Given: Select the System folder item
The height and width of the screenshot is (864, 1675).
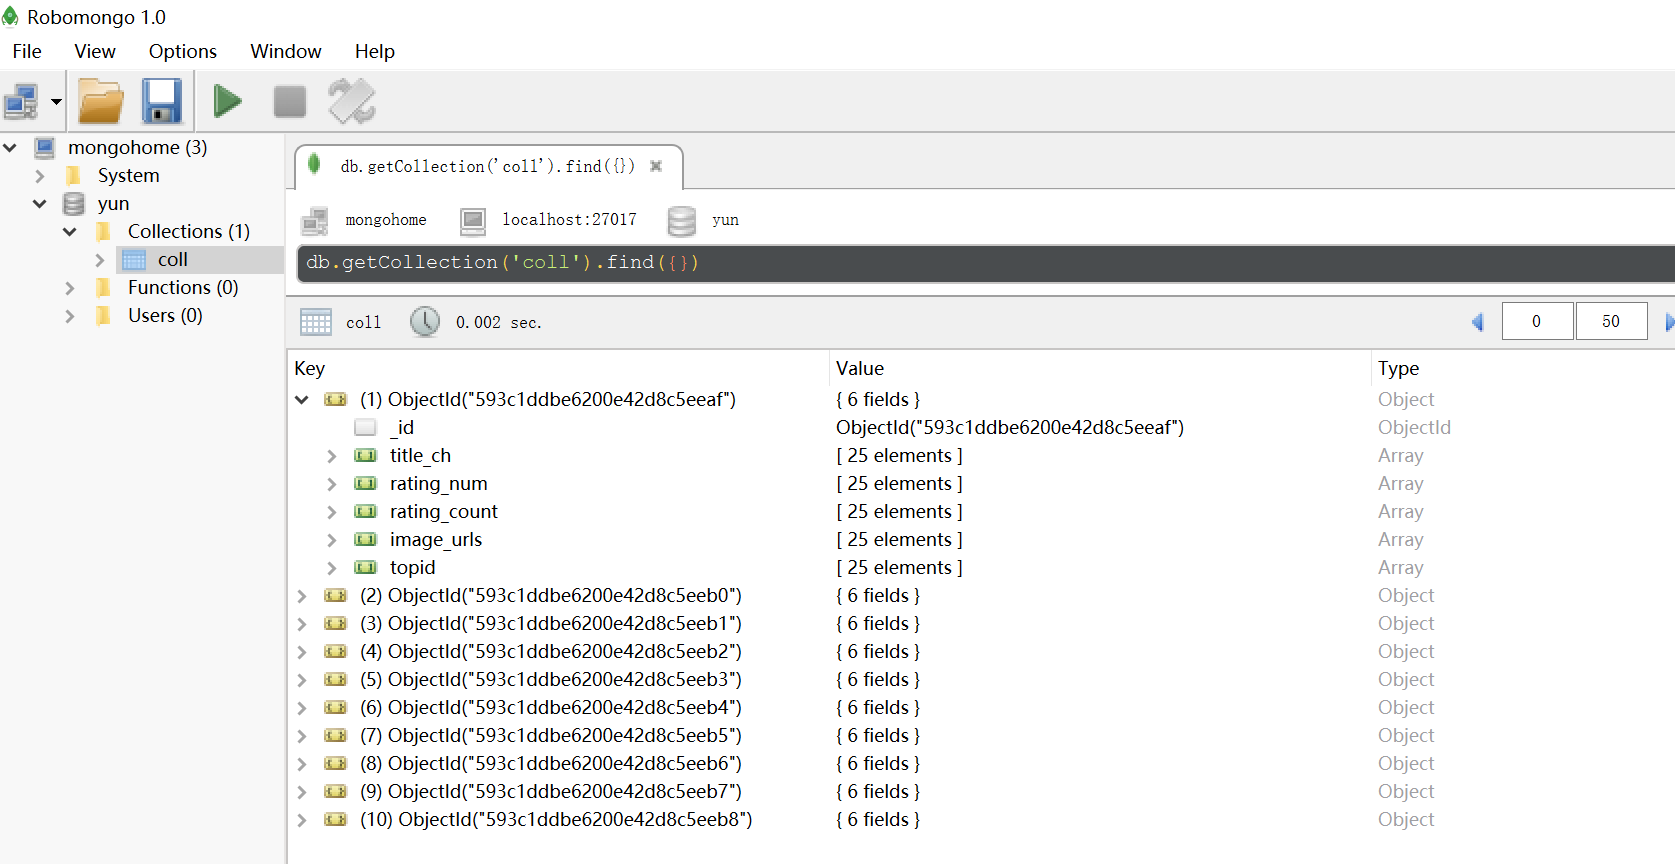Looking at the screenshot, I should 129,175.
